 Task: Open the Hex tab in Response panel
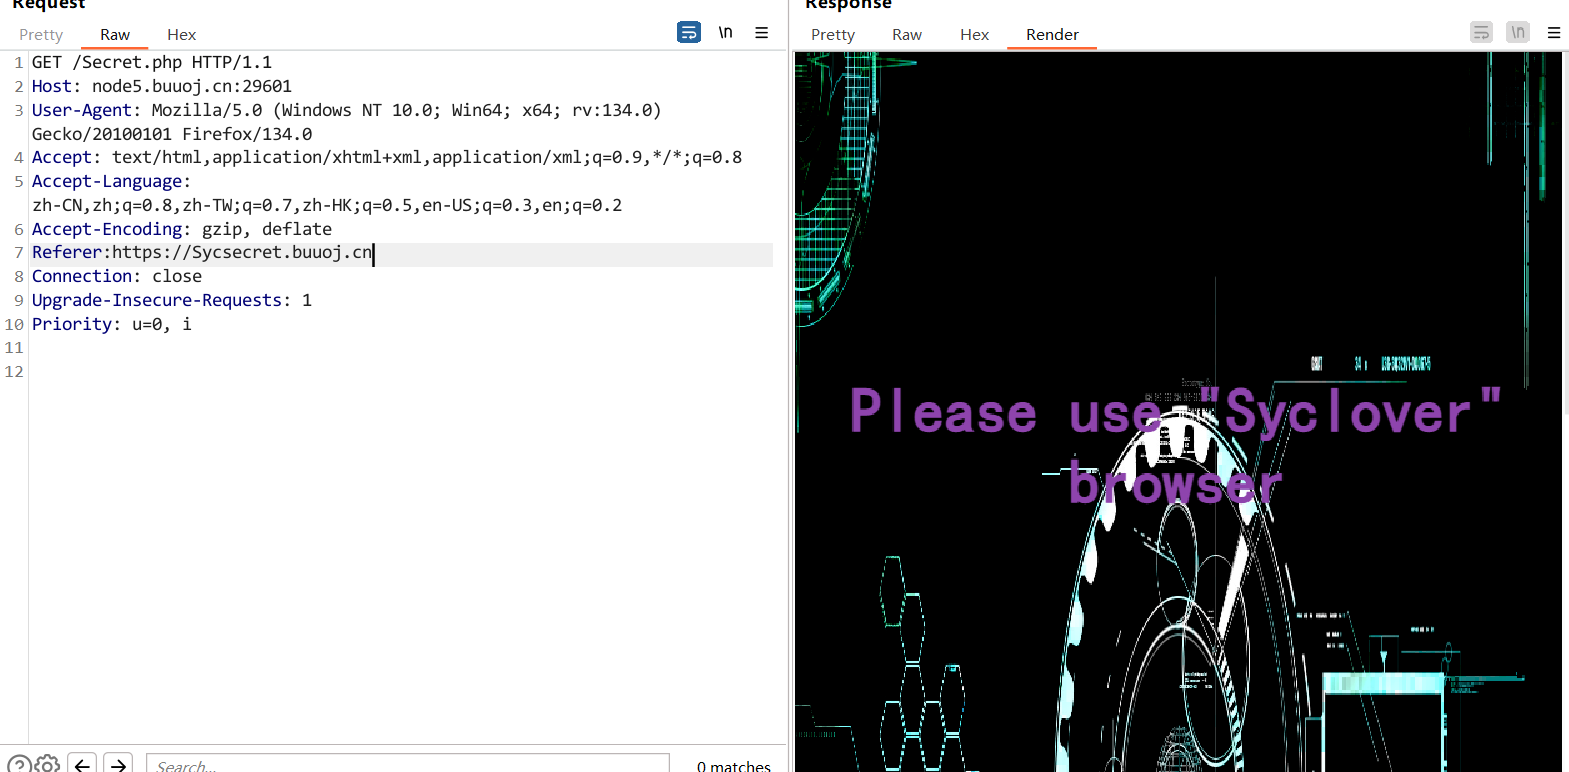[x=974, y=35]
